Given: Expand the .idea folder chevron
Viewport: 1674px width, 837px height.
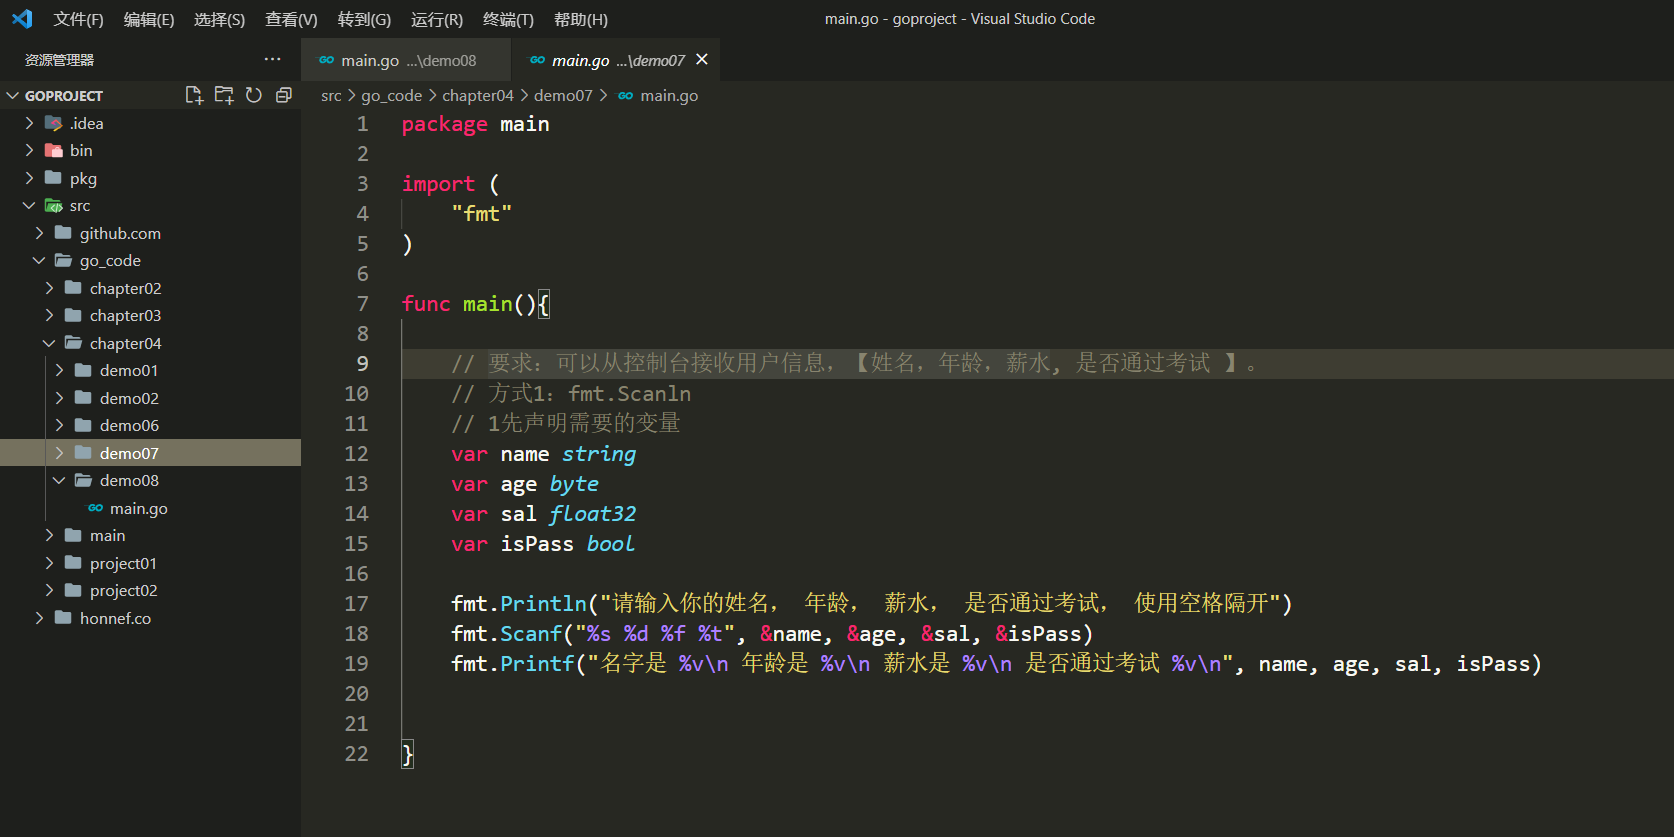Looking at the screenshot, I should tap(29, 123).
